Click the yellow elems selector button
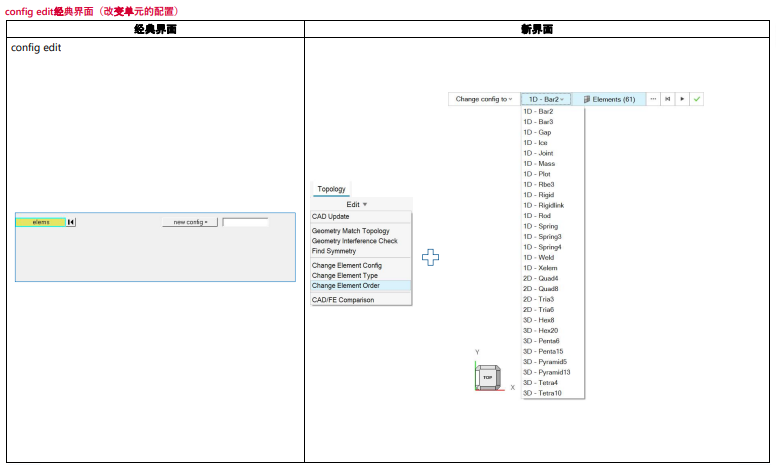Viewport: 776px width, 465px height. pyautogui.click(x=41, y=222)
